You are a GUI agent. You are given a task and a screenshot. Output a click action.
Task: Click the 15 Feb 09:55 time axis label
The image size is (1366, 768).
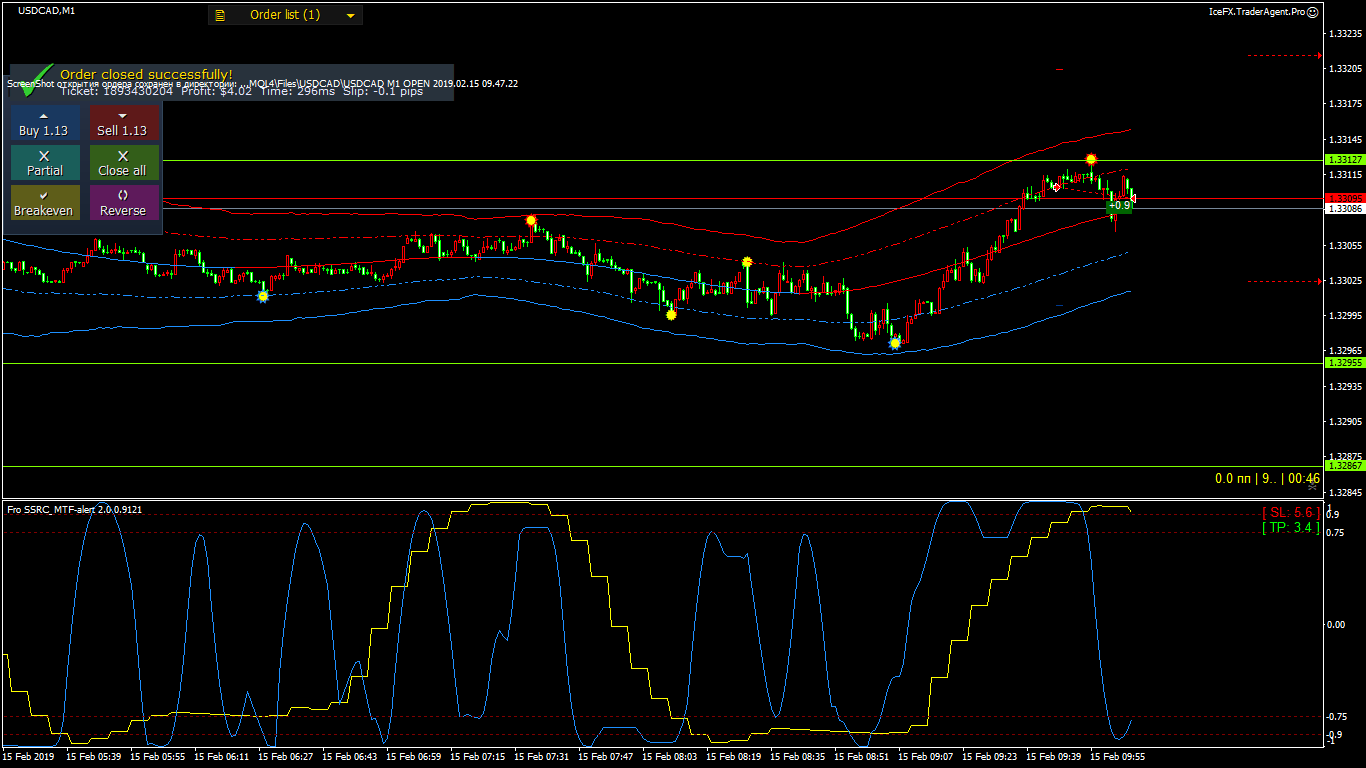coord(1117,757)
